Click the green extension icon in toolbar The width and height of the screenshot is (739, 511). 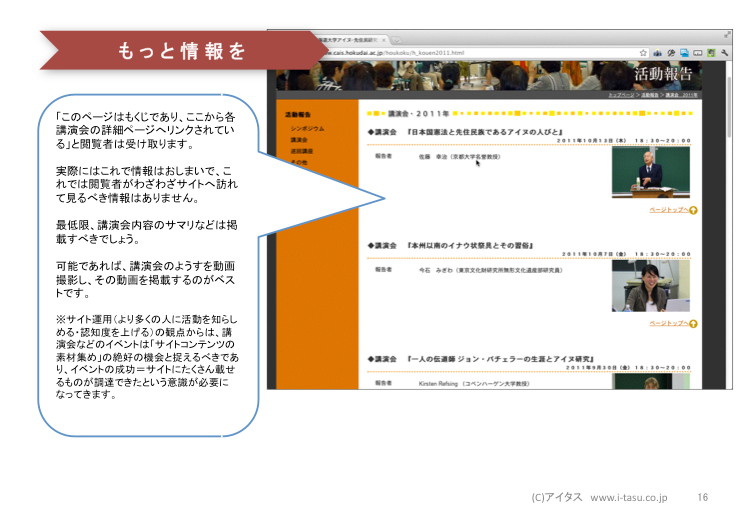tap(710, 52)
